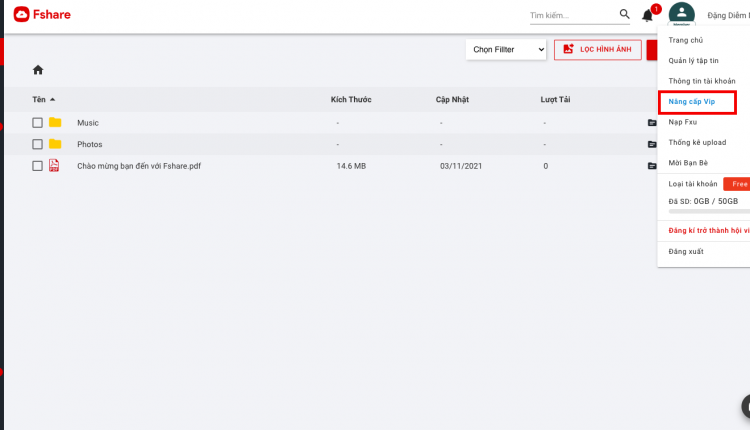The width and height of the screenshot is (750, 430).
Task: Open Thông tin tài khoản
Action: click(x=702, y=81)
